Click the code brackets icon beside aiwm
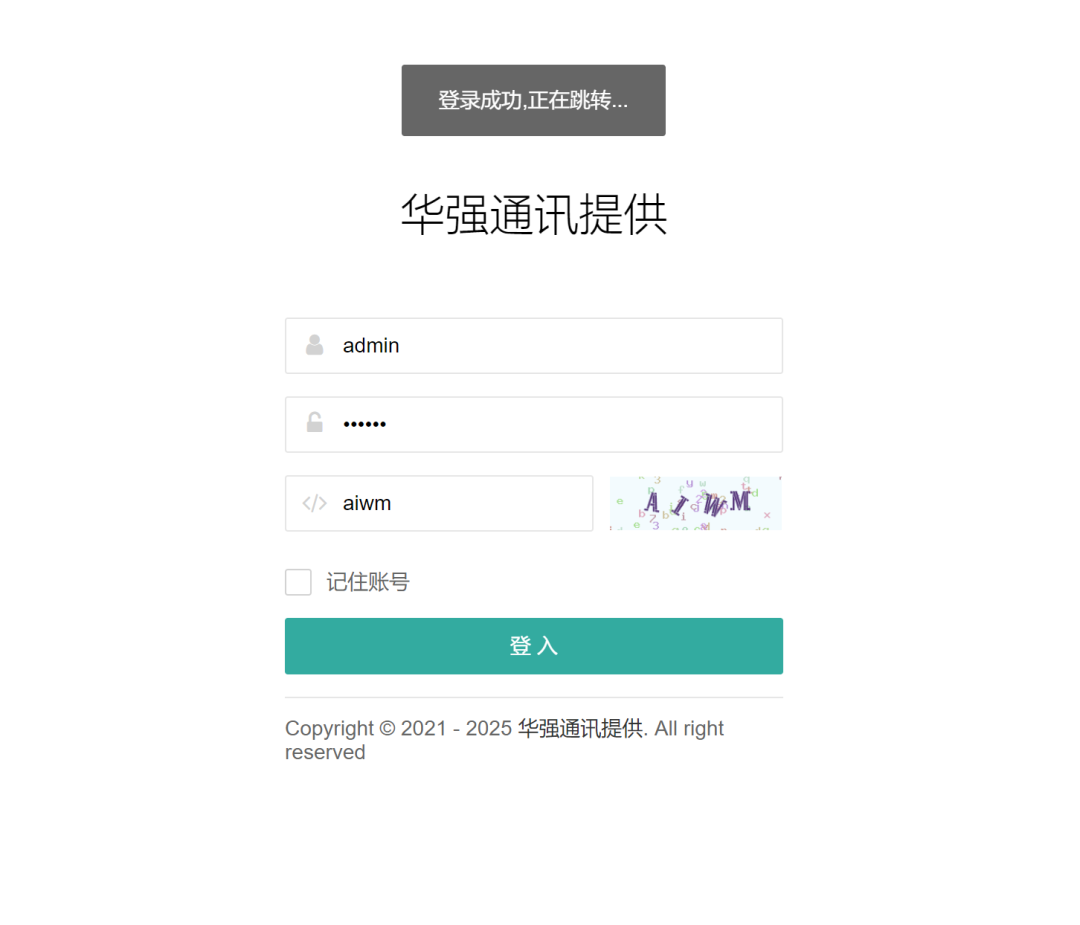Image resolution: width=1080 pixels, height=925 pixels. 315,503
